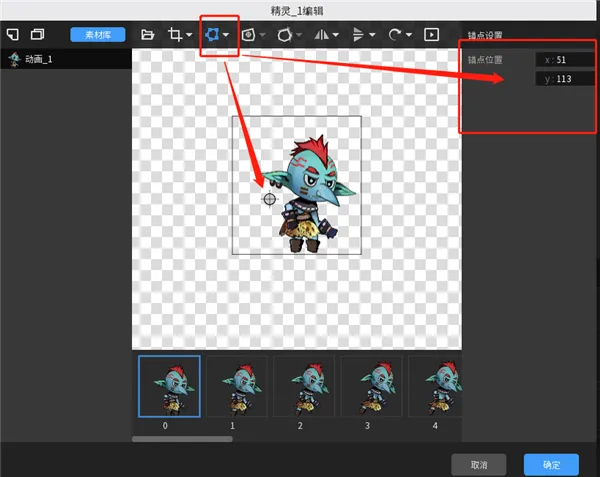This screenshot has width=600, height=477.
Task: Edit the anchor x position field
Action: (x=565, y=60)
